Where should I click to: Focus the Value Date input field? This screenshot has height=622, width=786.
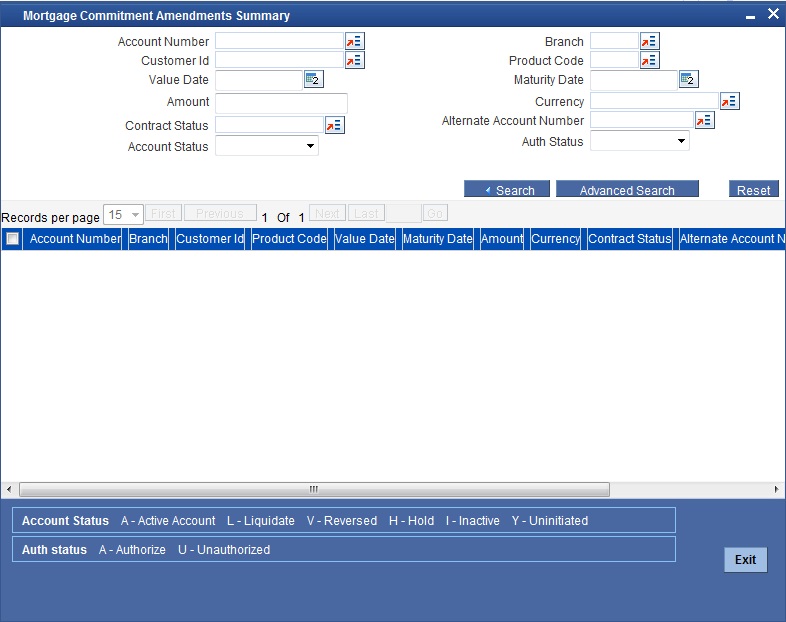tap(259, 80)
